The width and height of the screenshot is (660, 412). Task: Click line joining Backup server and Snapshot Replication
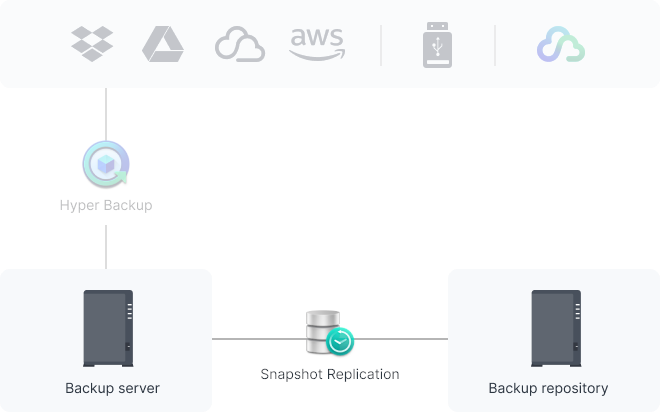[x=259, y=339]
